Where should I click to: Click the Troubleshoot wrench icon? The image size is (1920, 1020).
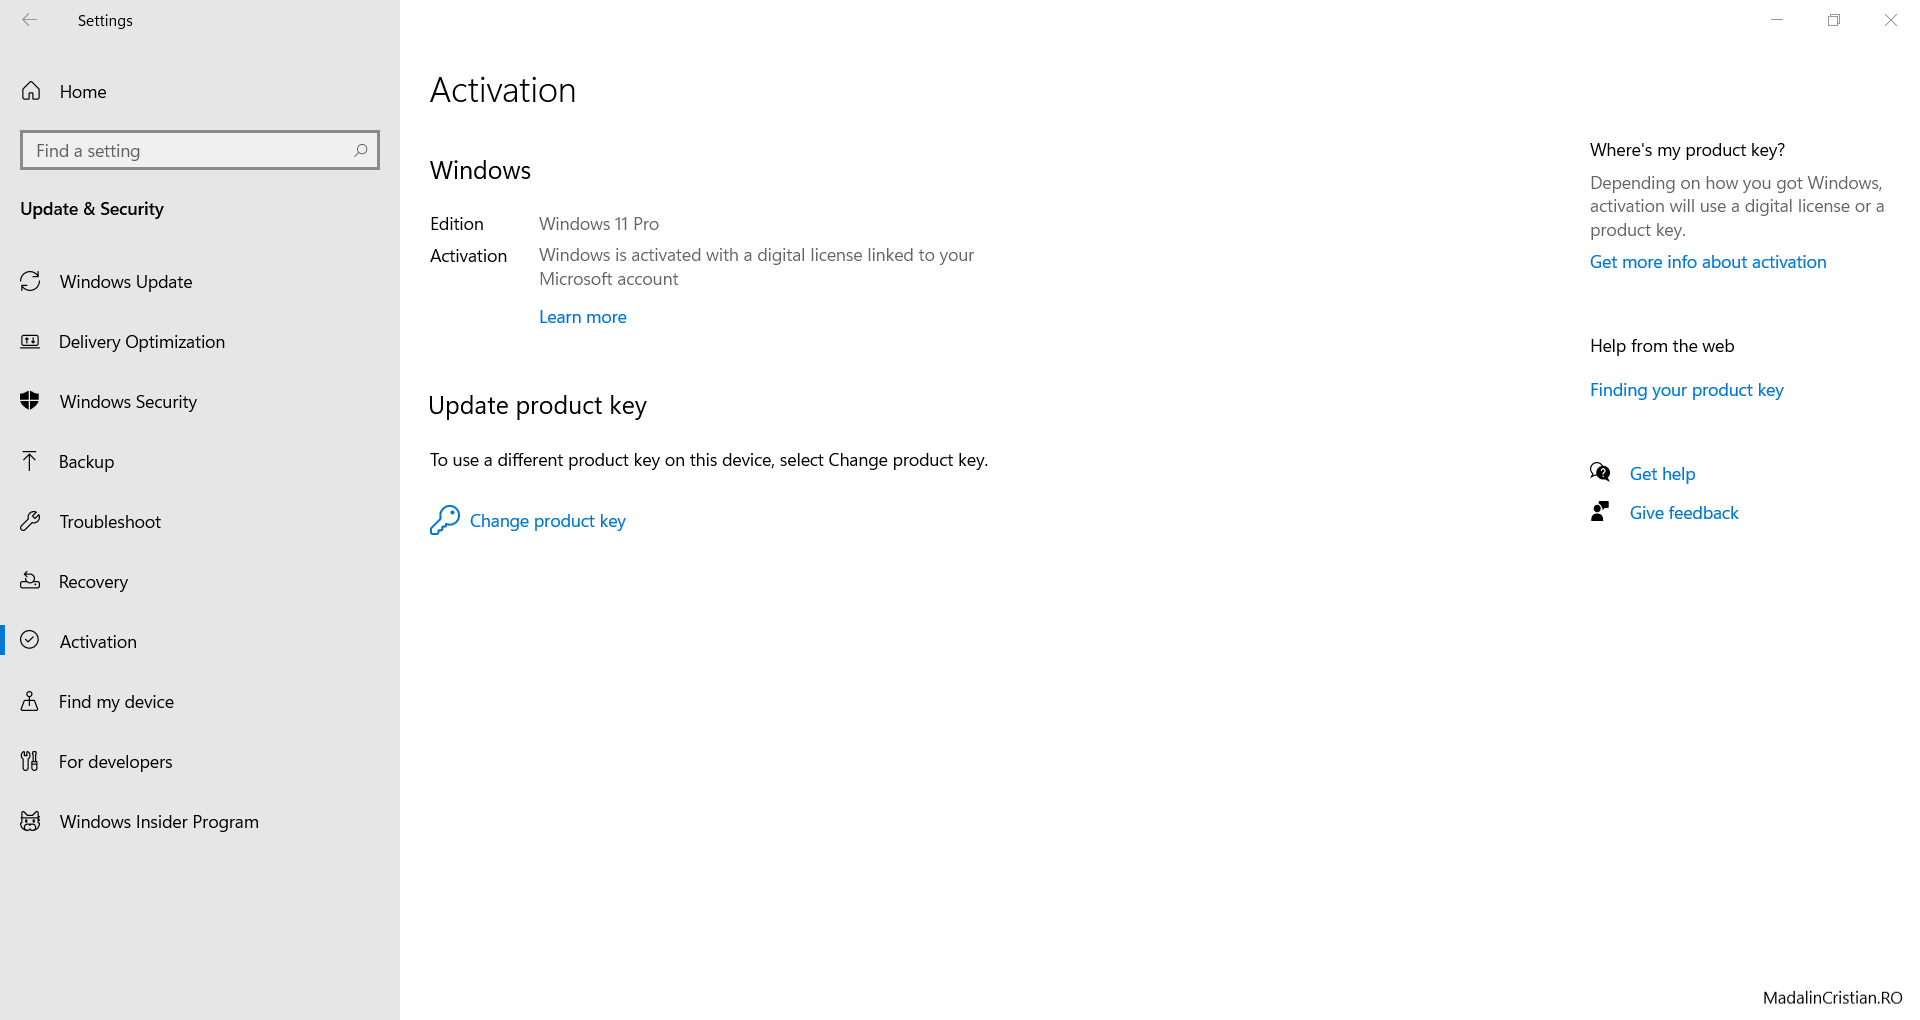tap(31, 521)
